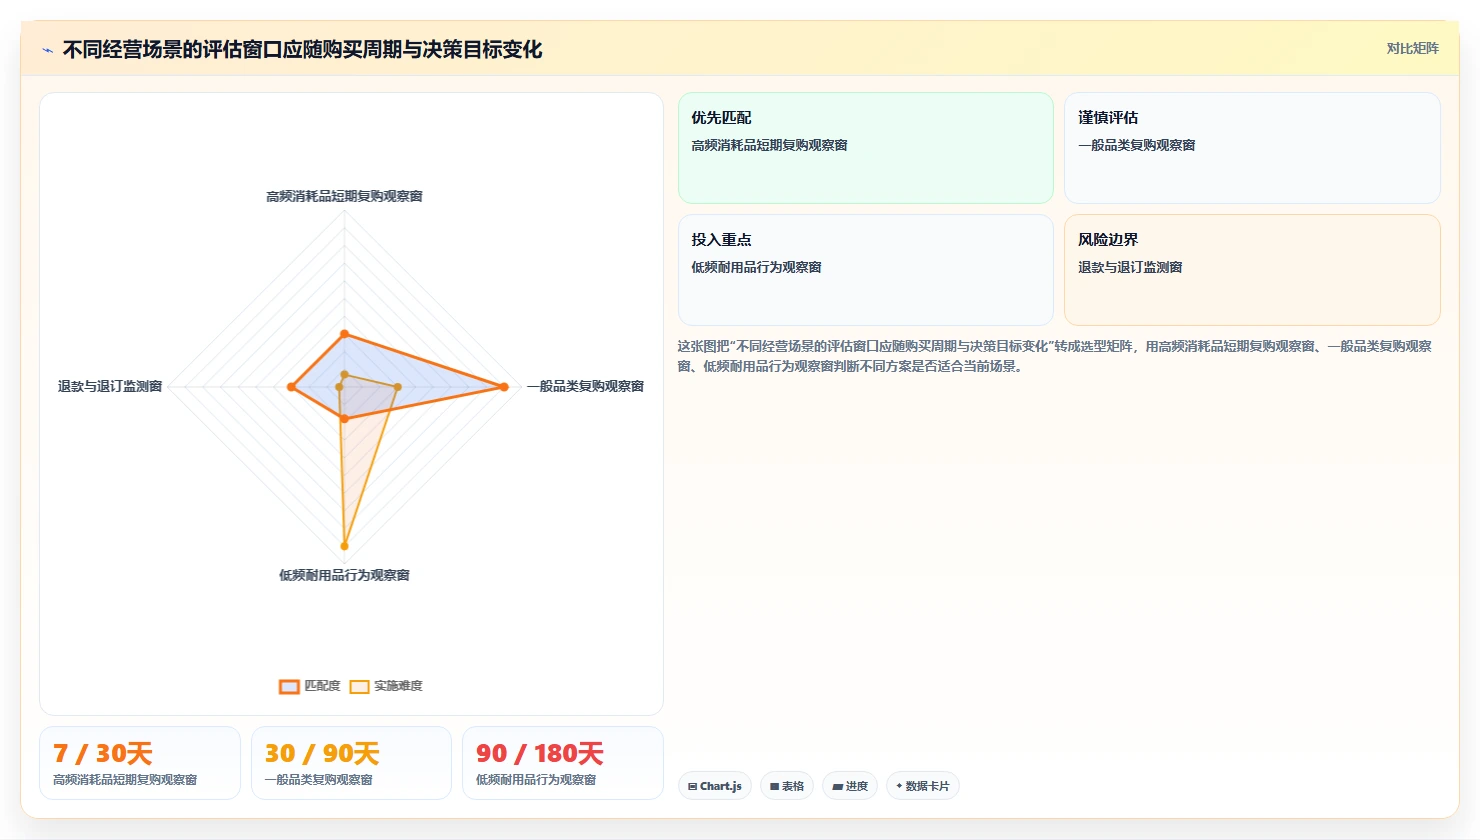Click the orange data point on 高频消耗品短期复购观察窗 axis
This screenshot has width=1480, height=840.
(344, 334)
